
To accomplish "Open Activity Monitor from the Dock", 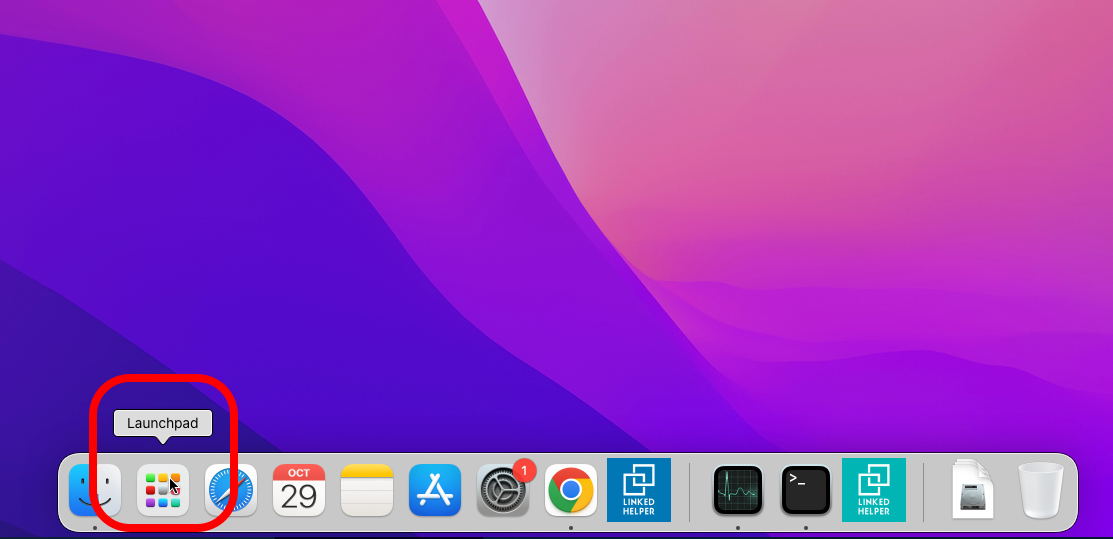I will point(738,490).
